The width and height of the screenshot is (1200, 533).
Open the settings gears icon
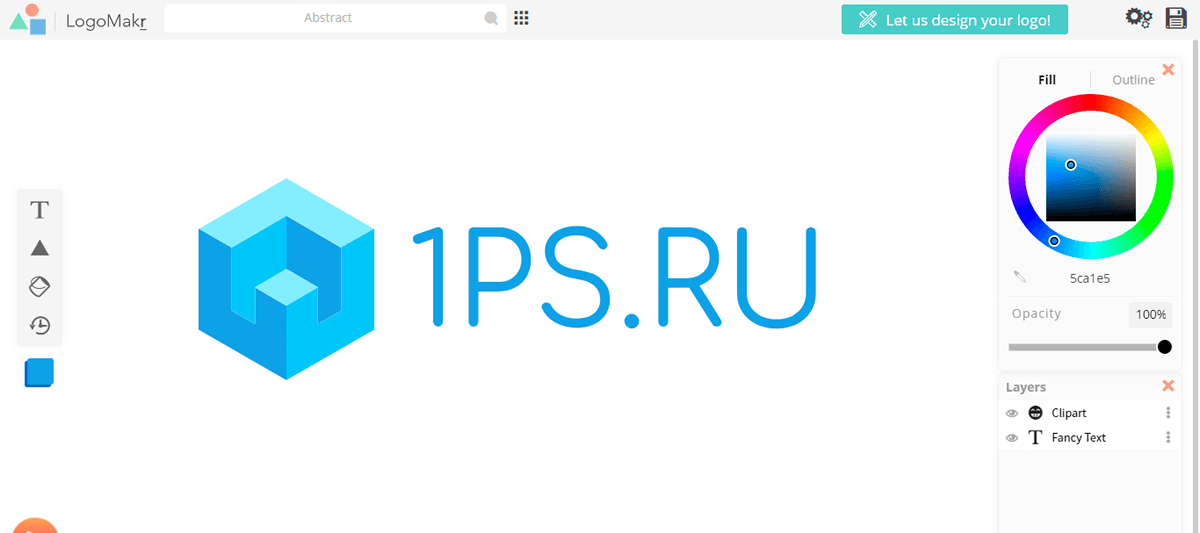(x=1139, y=18)
